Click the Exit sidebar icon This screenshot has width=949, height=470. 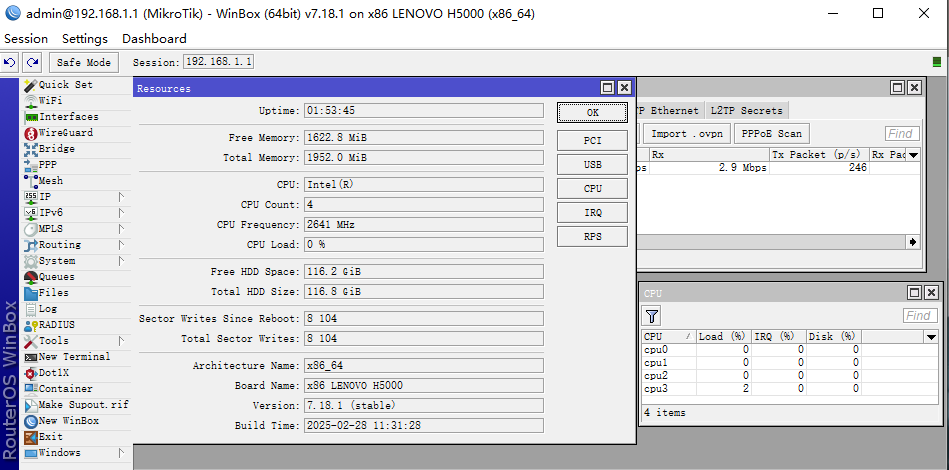tap(31, 437)
